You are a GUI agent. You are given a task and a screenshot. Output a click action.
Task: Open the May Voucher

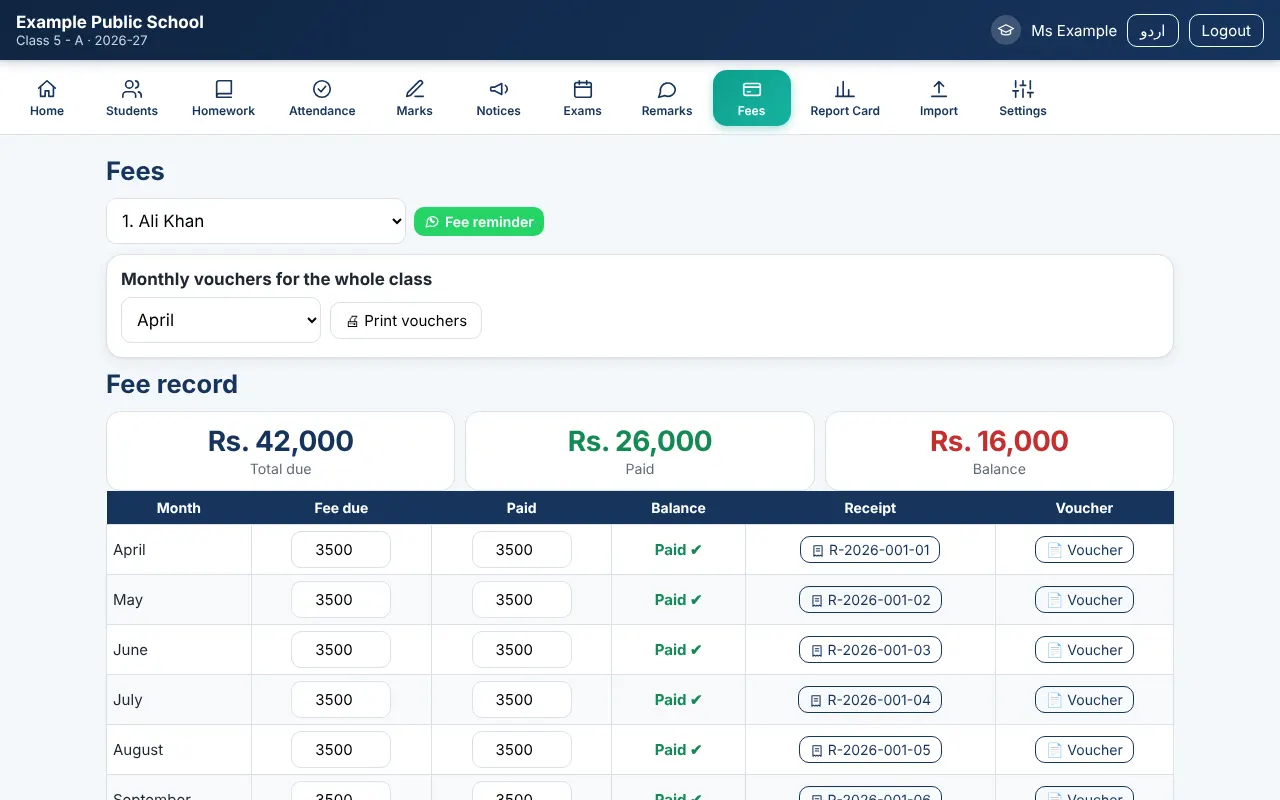pos(1084,600)
